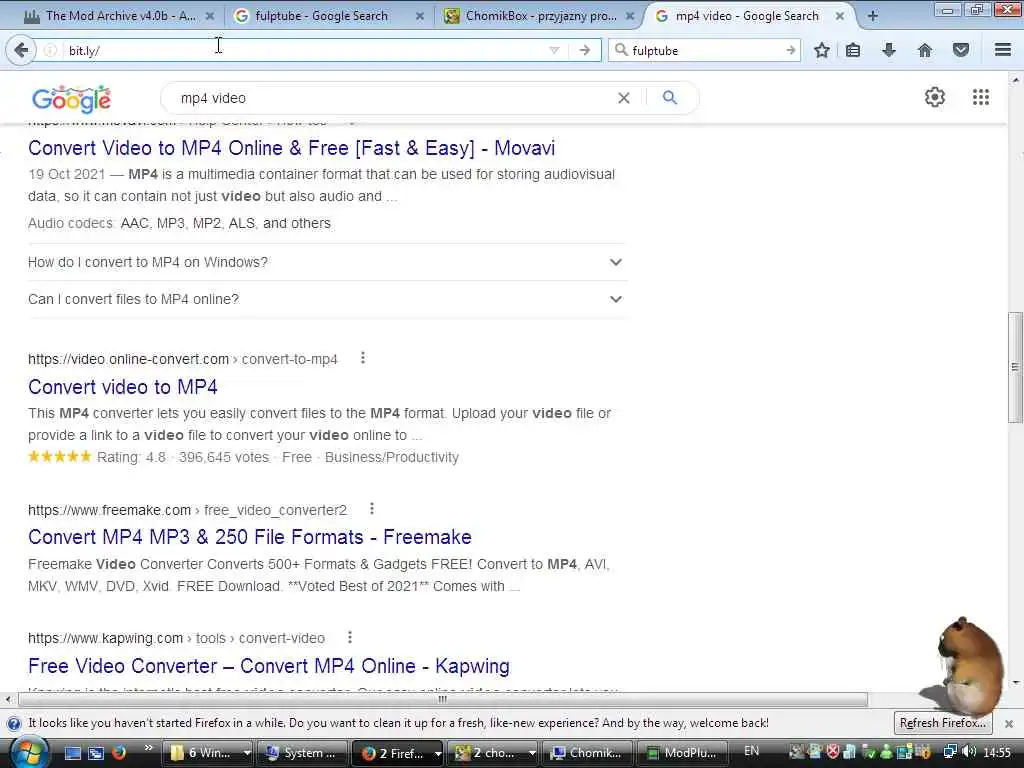Show hidden quick launch items chevron
Viewport: 1024px width, 768px height.
click(x=148, y=748)
